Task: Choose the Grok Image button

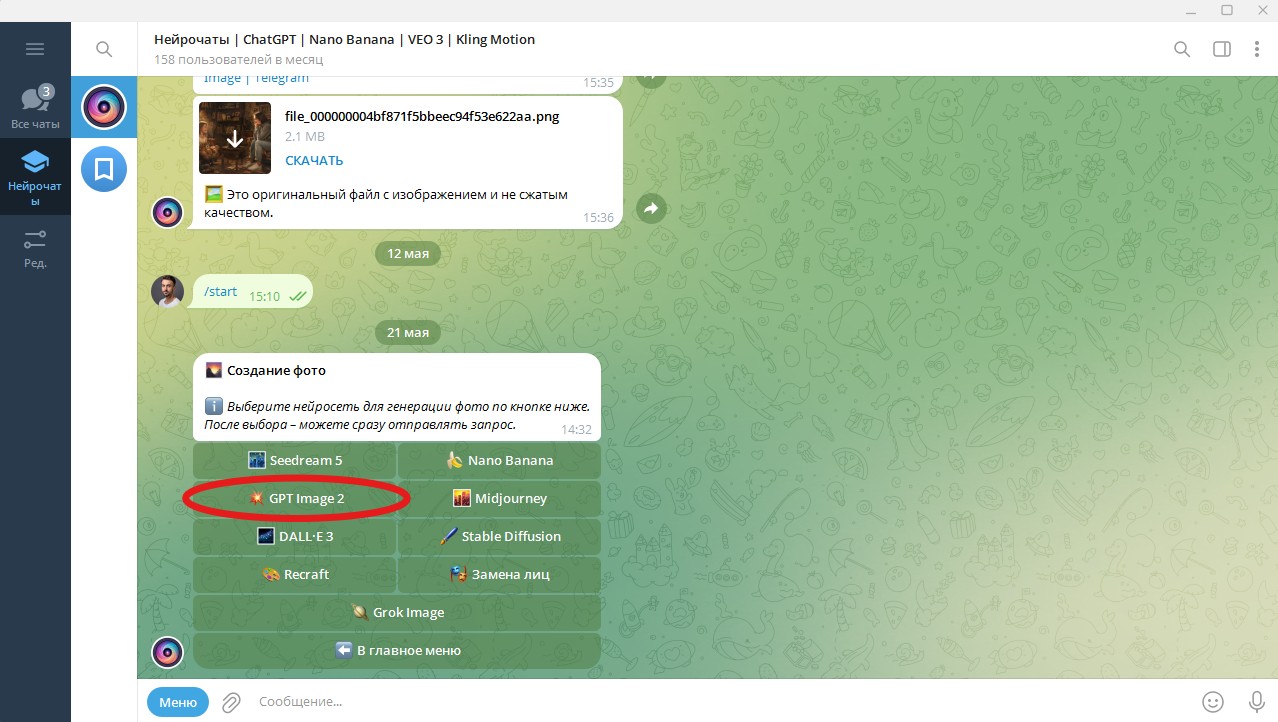Action: pyautogui.click(x=397, y=612)
